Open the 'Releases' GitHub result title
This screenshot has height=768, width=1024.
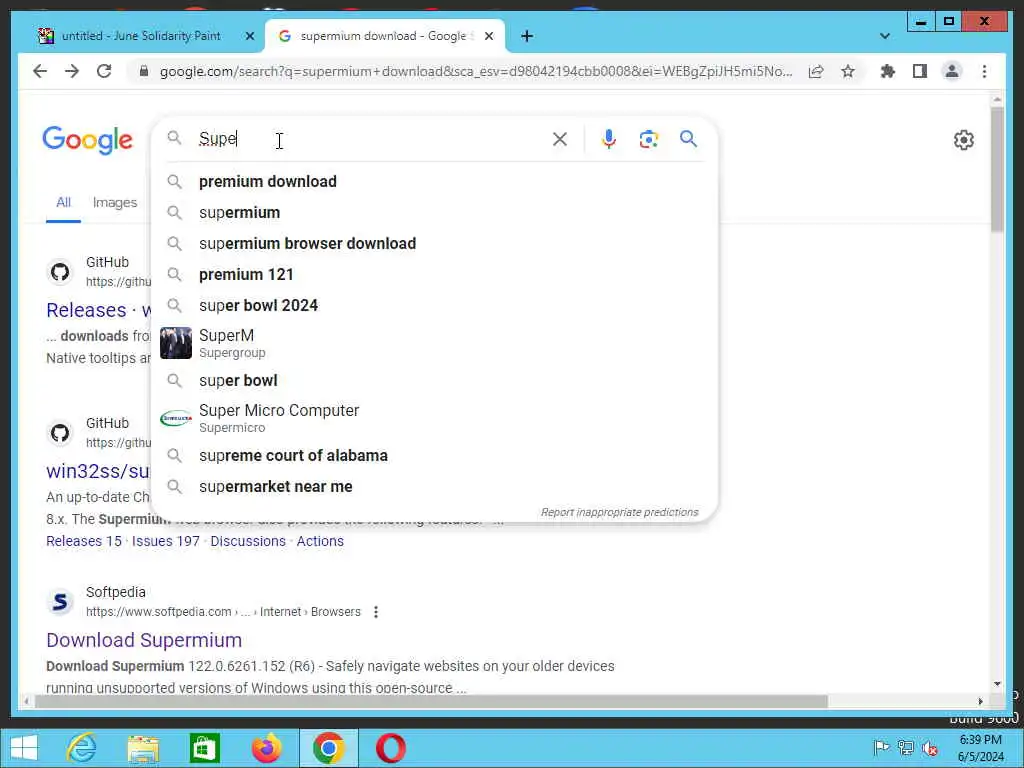coord(99,310)
